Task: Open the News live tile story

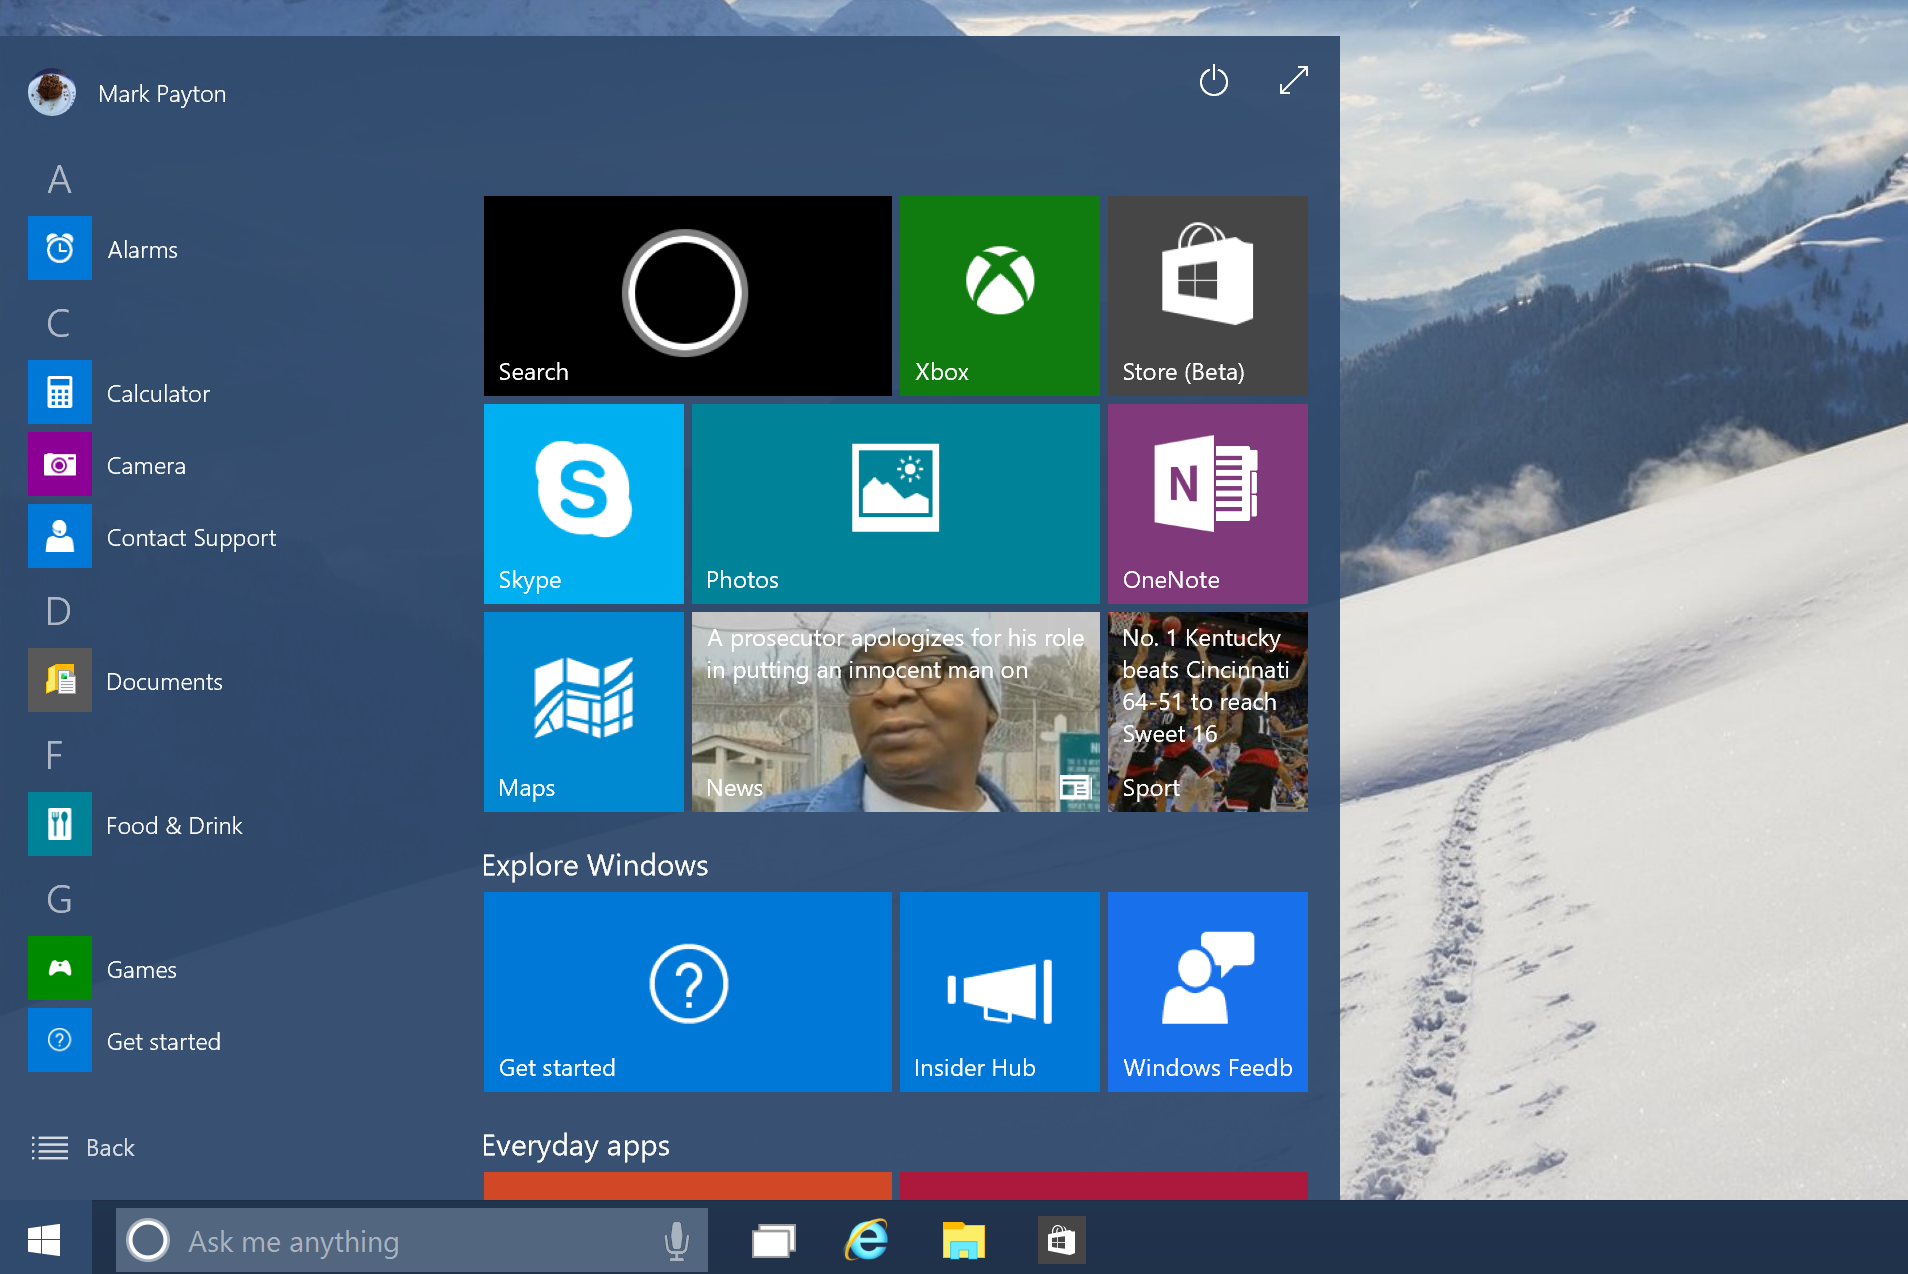Action: point(896,712)
